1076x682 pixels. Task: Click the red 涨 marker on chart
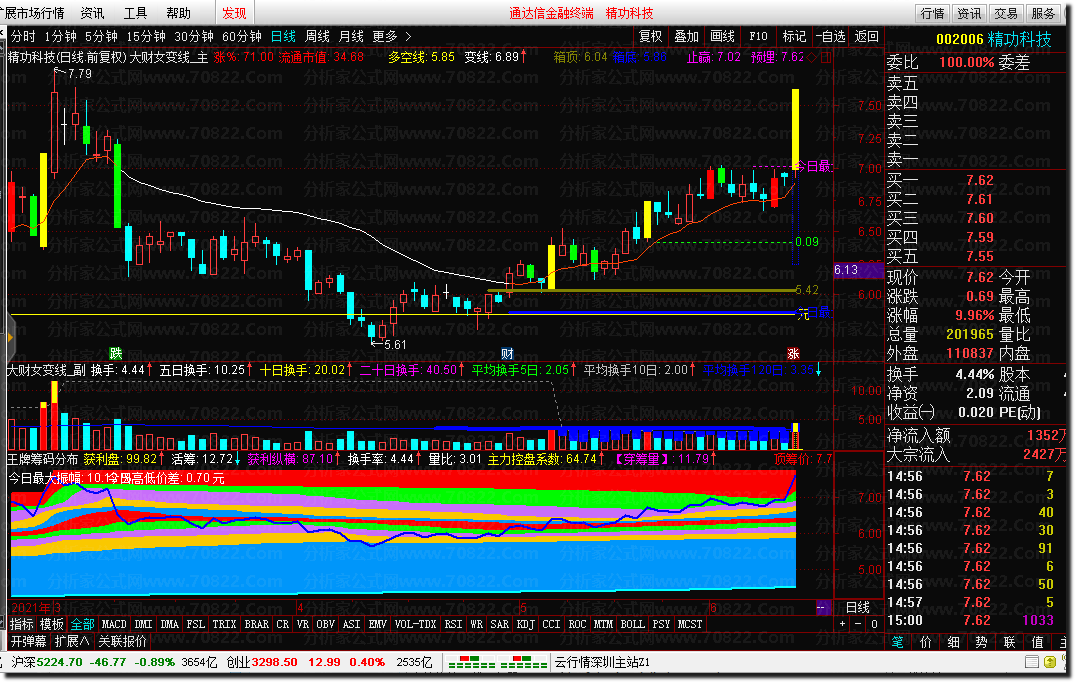793,353
